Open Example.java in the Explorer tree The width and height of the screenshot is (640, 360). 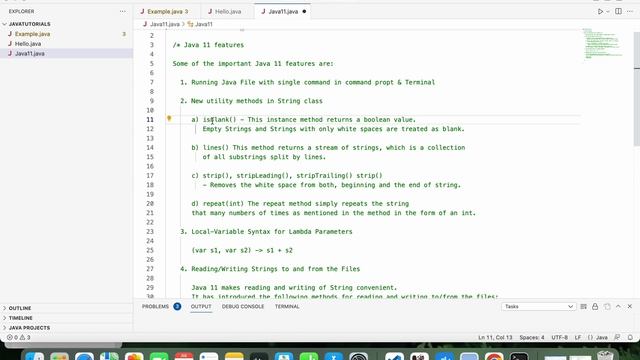tap(67, 34)
